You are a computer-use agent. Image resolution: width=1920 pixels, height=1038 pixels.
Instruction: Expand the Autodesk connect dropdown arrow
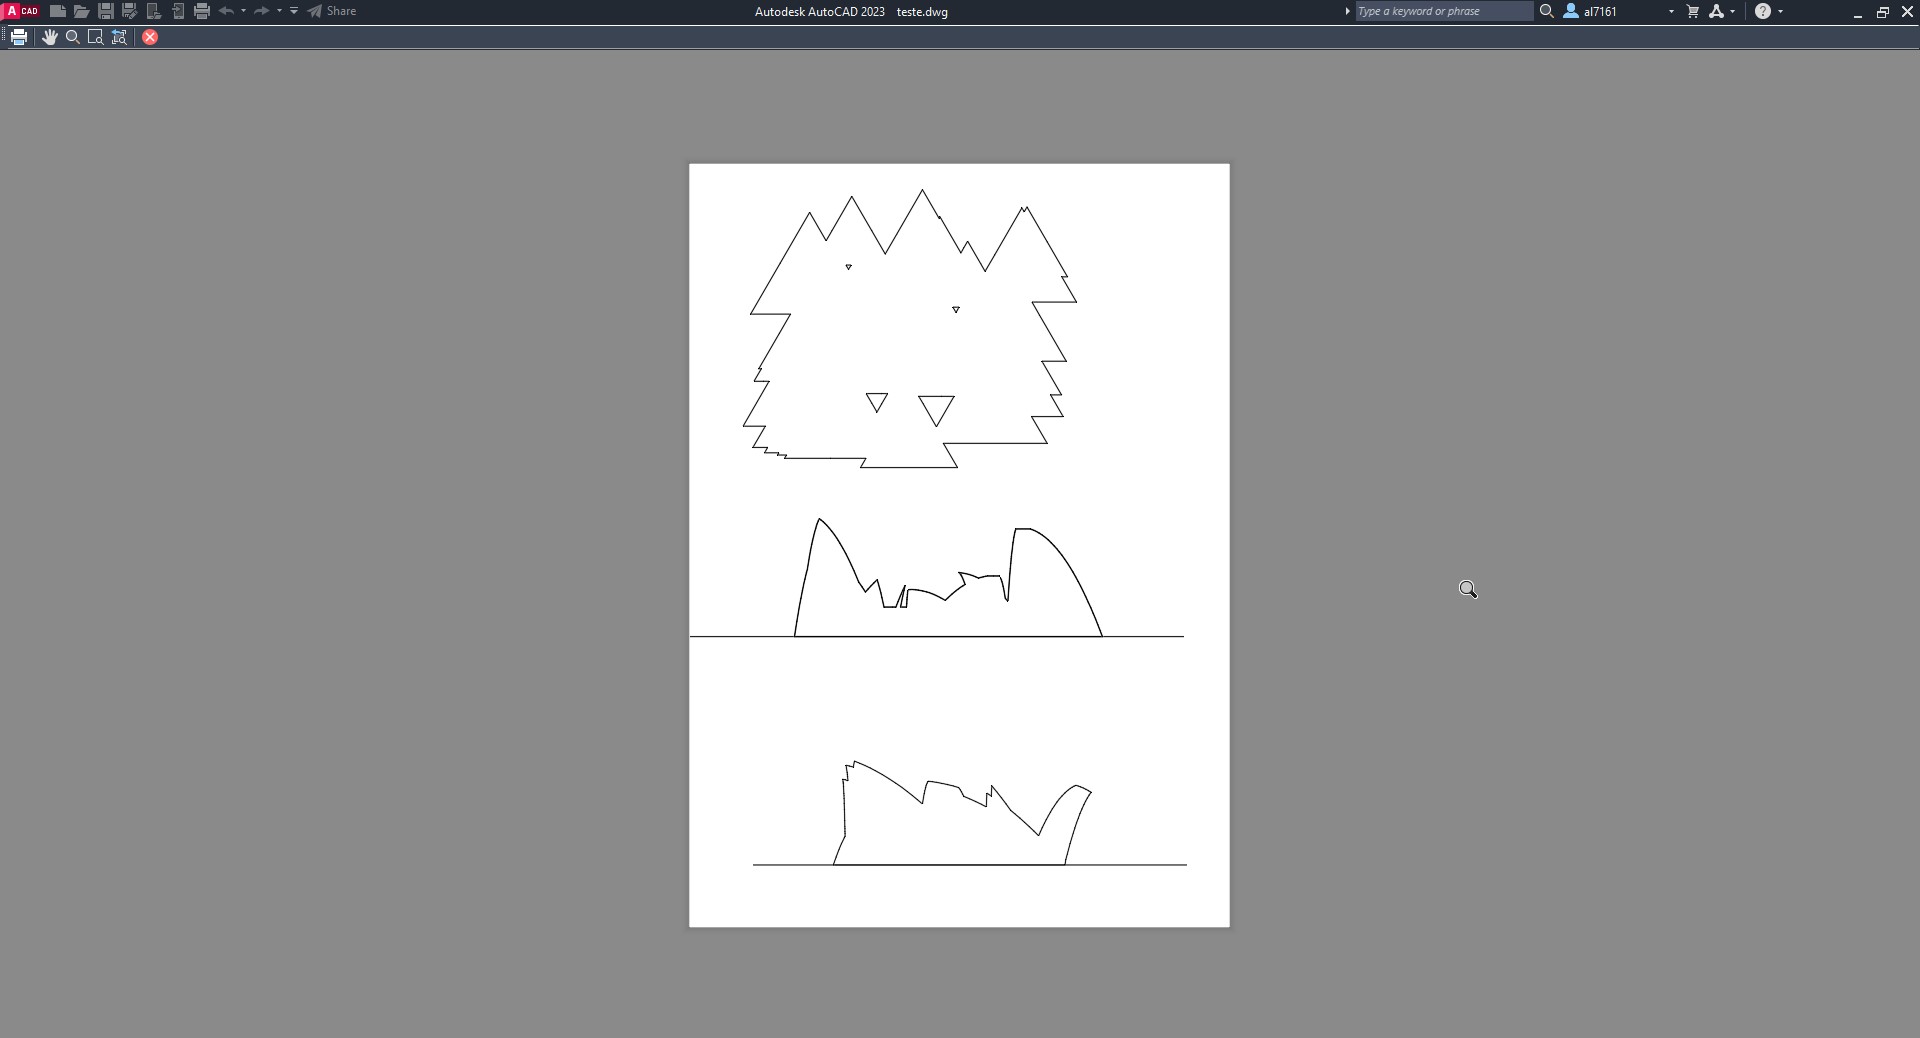point(1733,11)
